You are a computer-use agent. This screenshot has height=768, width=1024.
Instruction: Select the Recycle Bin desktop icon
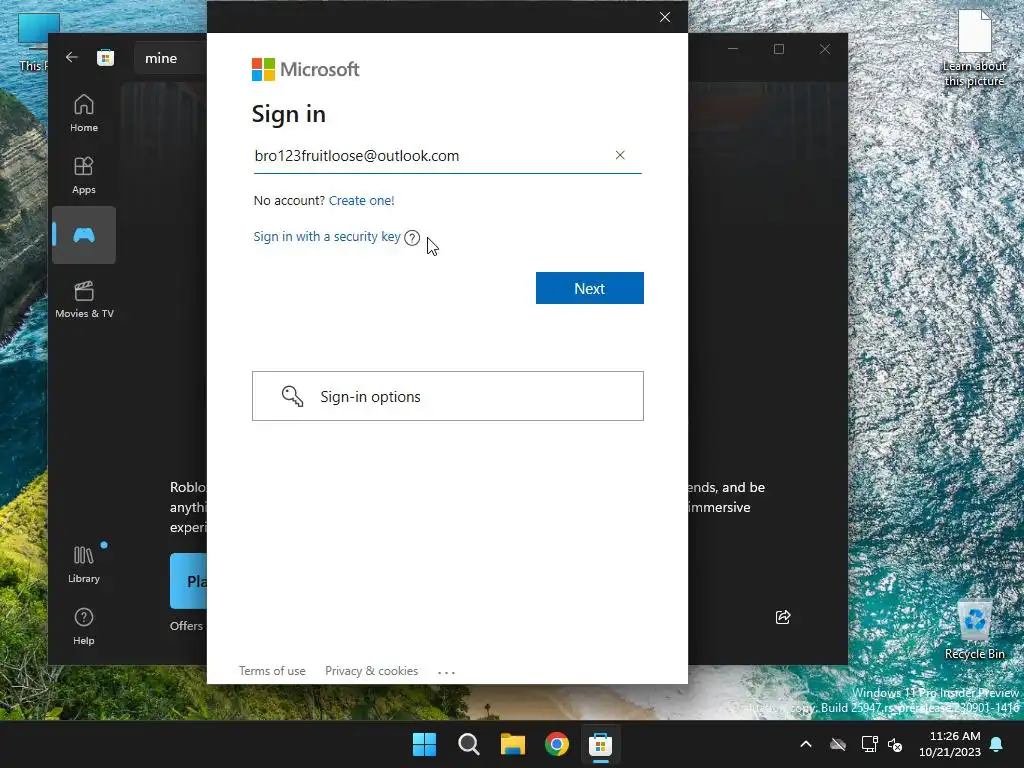tap(974, 630)
